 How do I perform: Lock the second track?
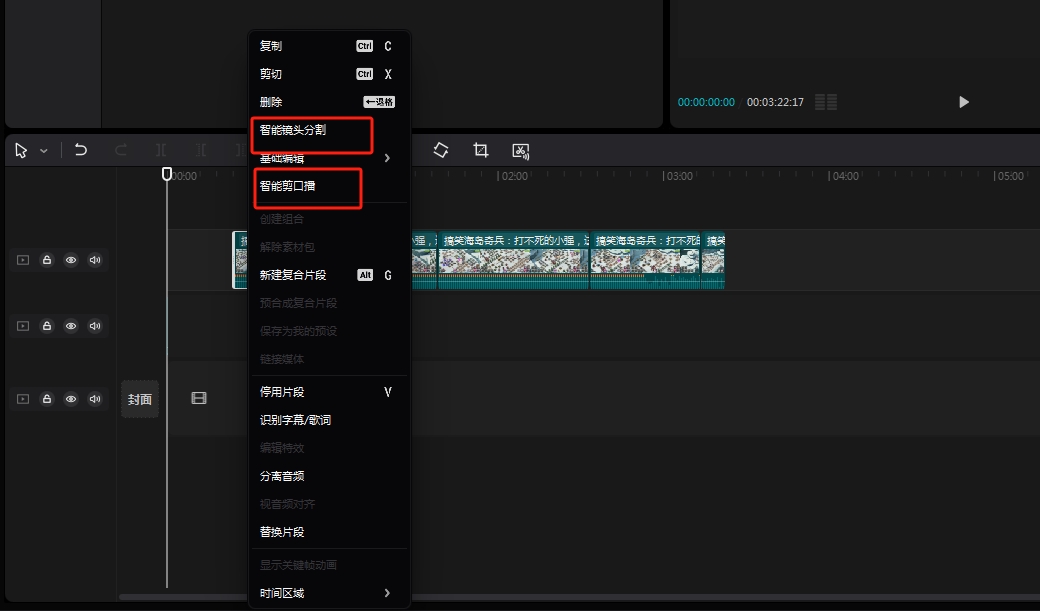47,326
